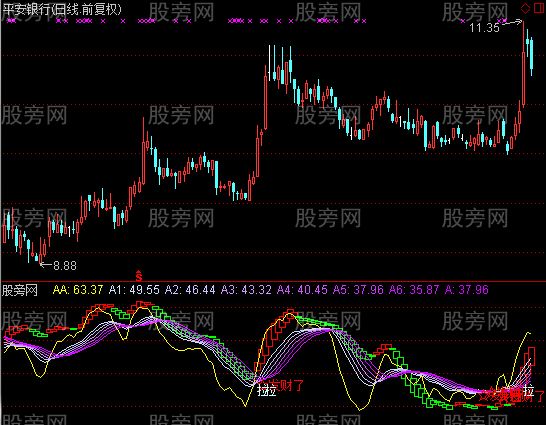Click the A6: 35.87 indicator value

click(414, 290)
